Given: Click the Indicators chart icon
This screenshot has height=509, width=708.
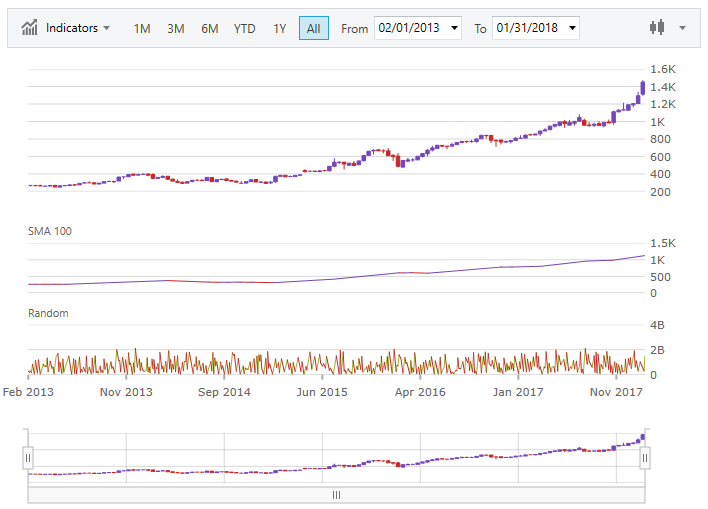Looking at the screenshot, I should coord(31,28).
